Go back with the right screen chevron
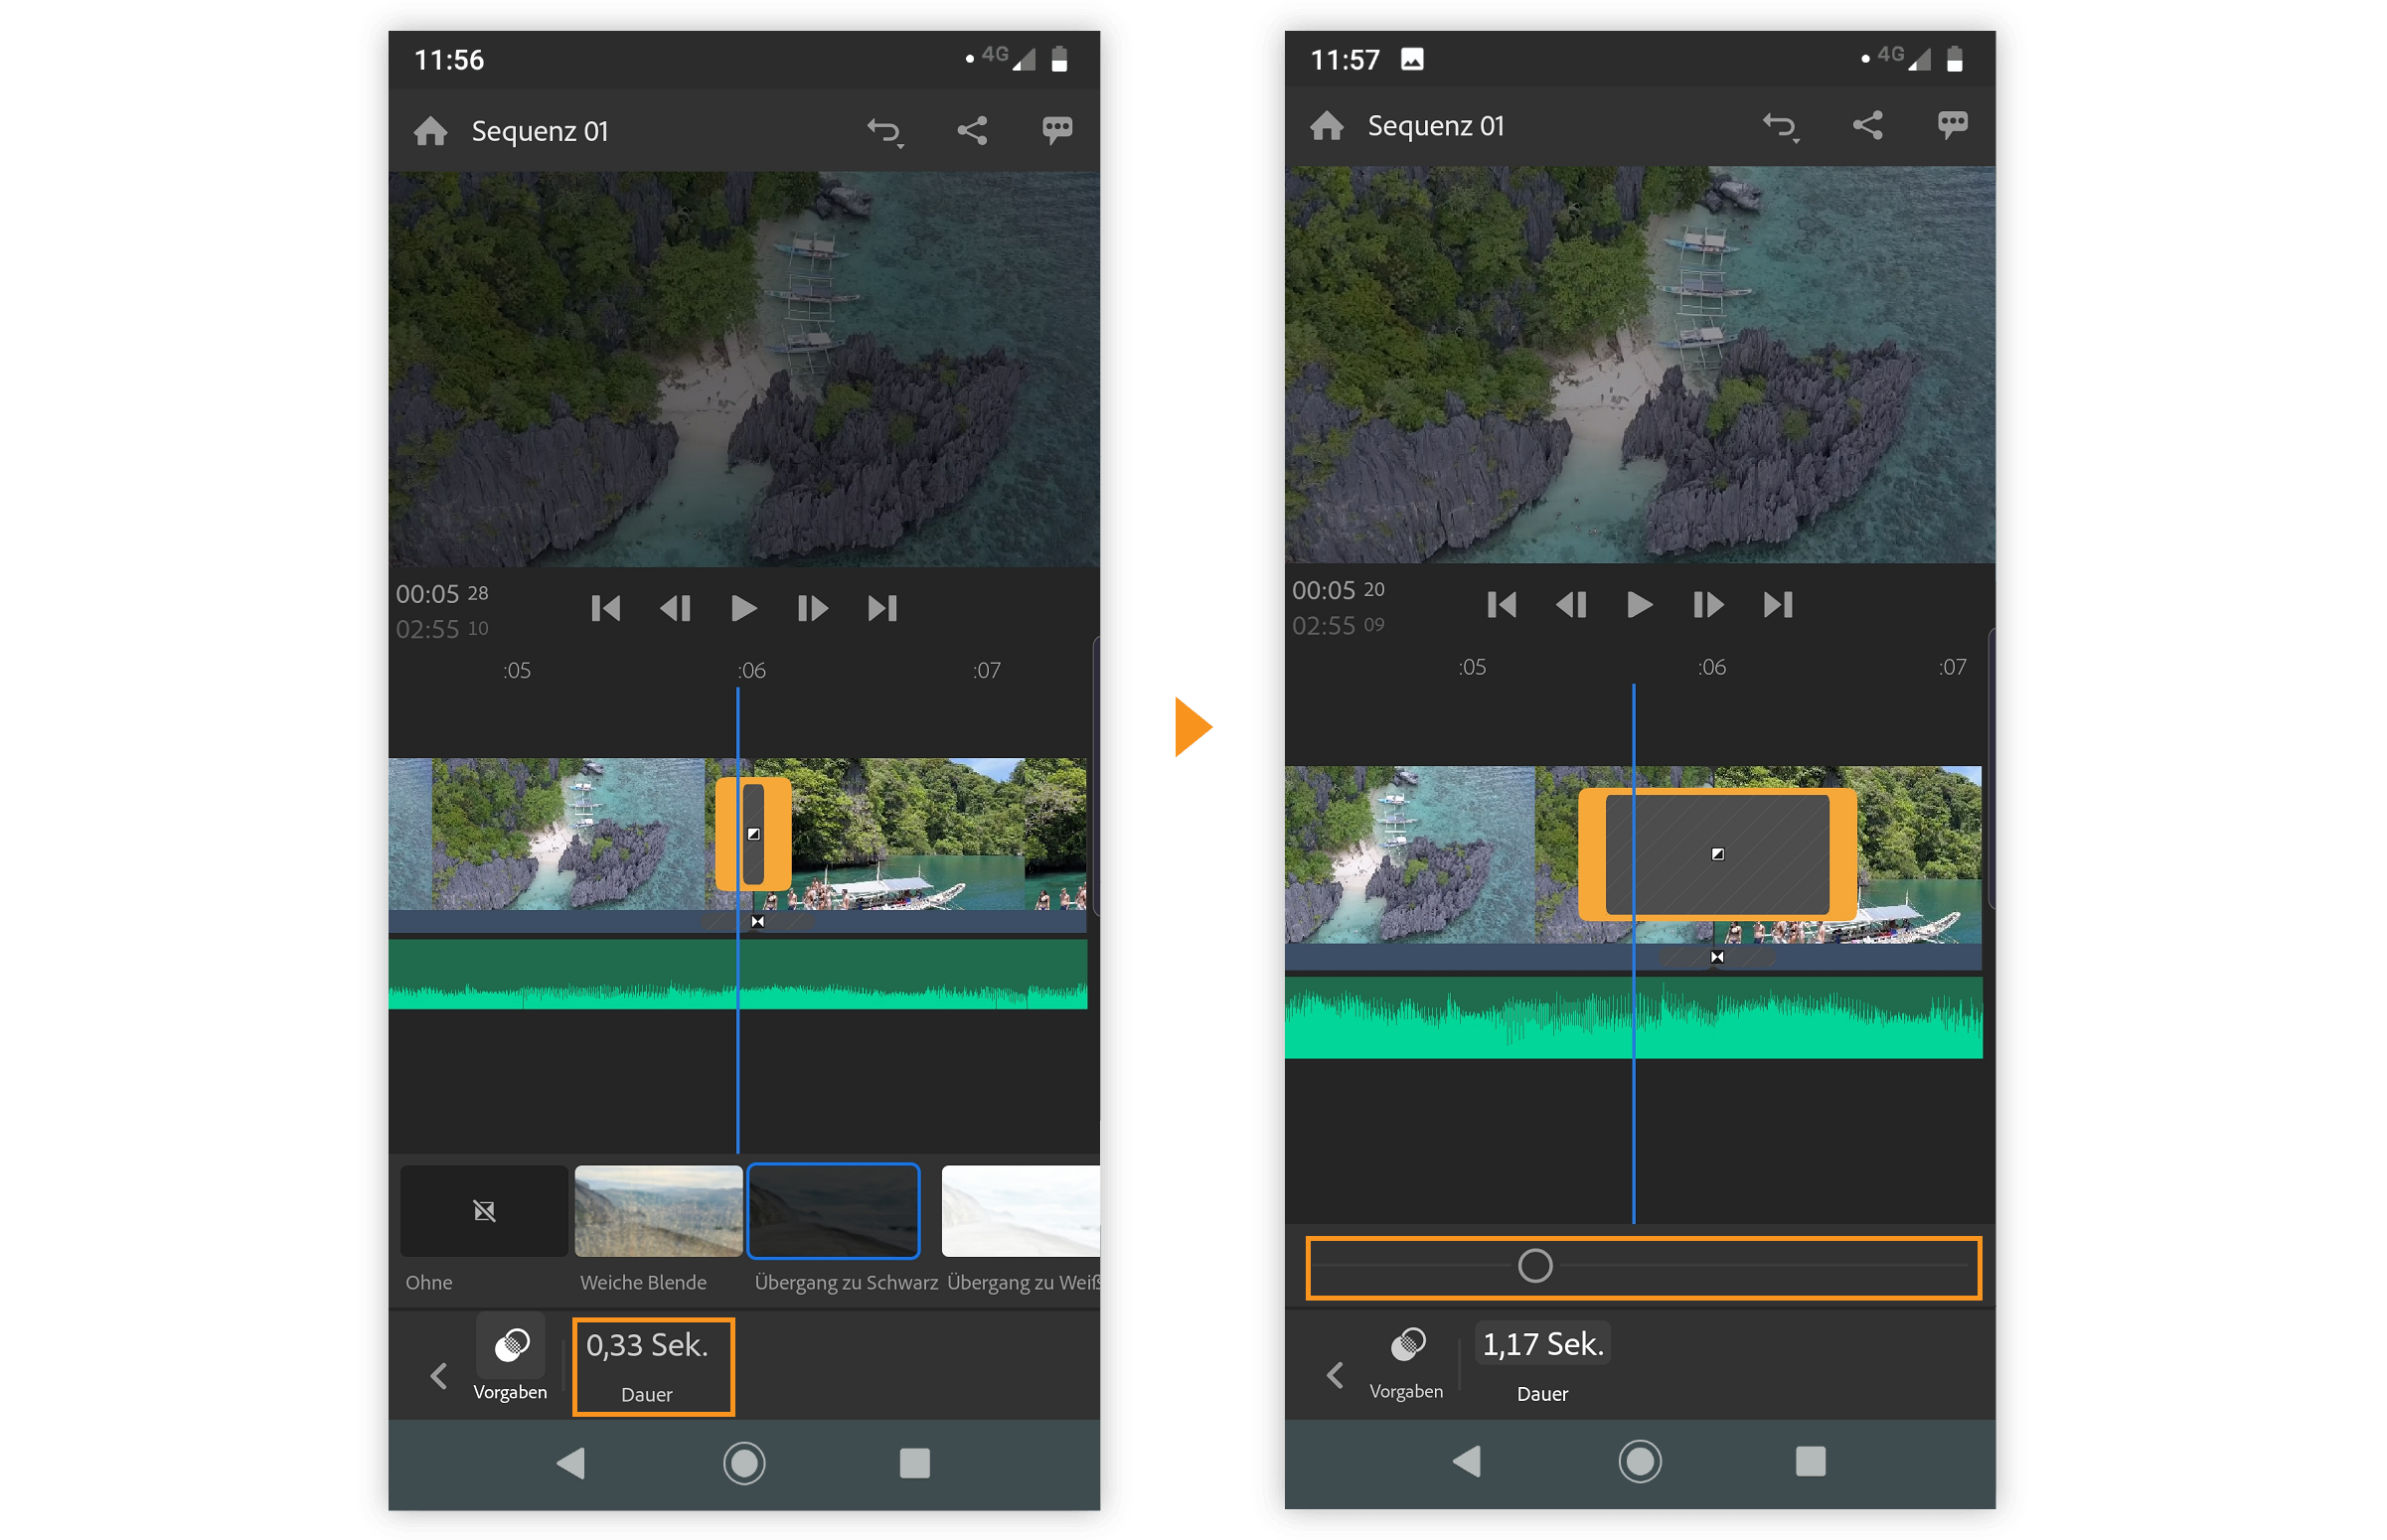 point(1334,1375)
